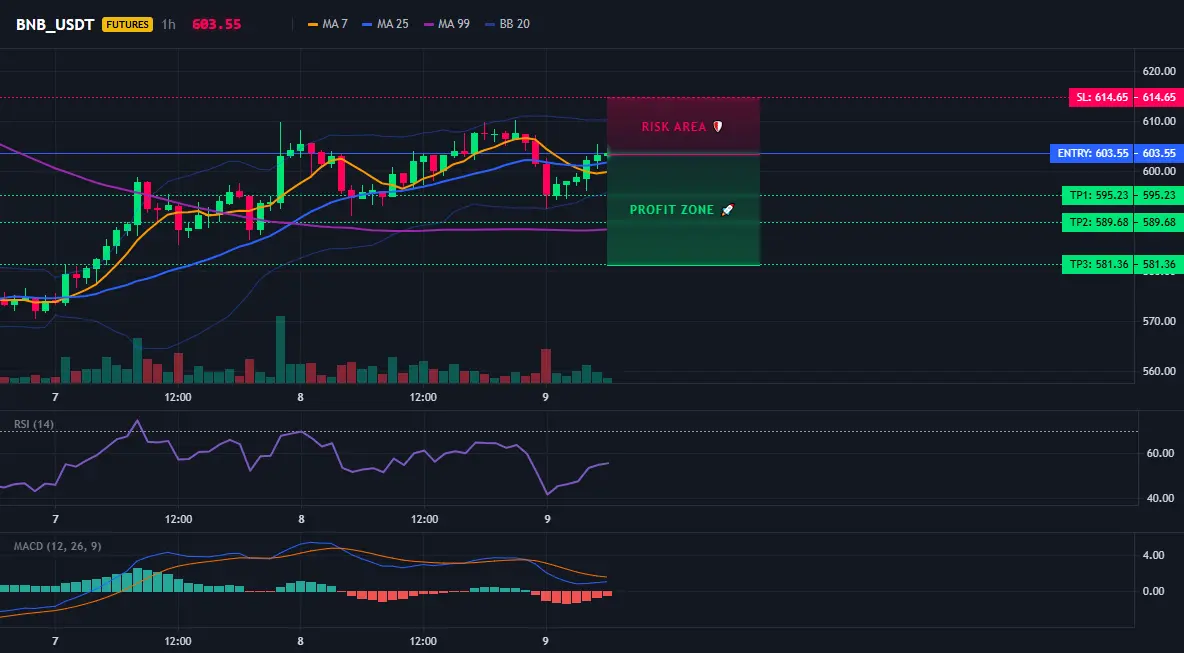This screenshot has width=1184, height=653.
Task: Click date marker 9 on main chart axis
Action: 546,396
